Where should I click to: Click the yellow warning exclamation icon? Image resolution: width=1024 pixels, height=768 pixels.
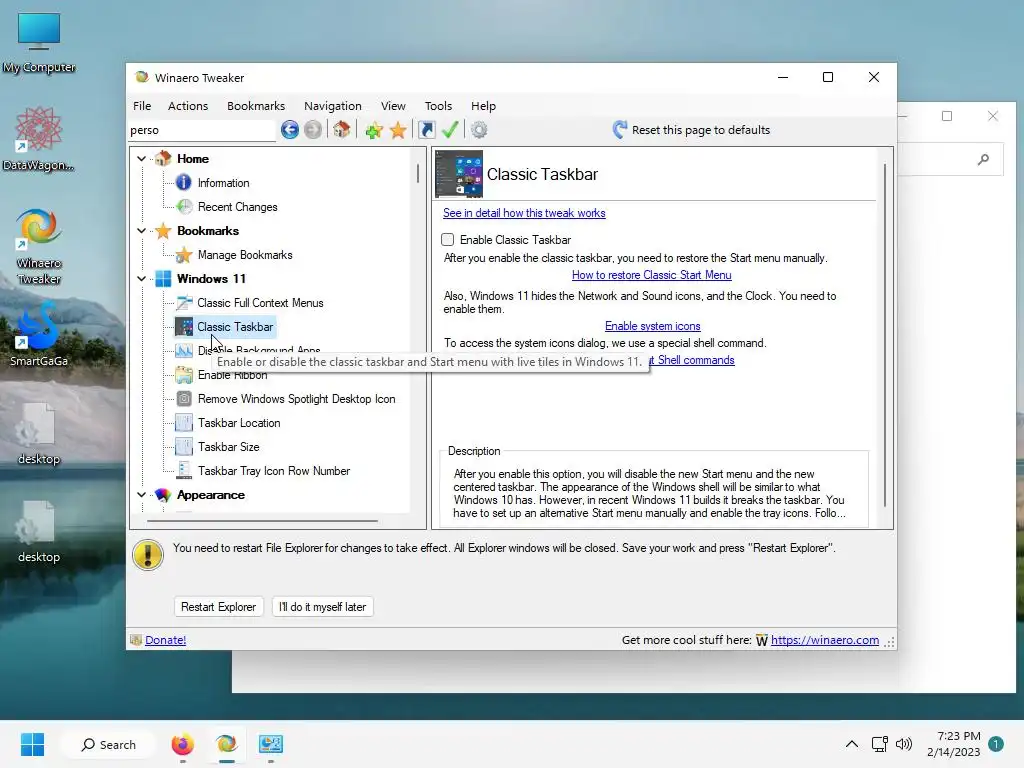[x=148, y=555]
